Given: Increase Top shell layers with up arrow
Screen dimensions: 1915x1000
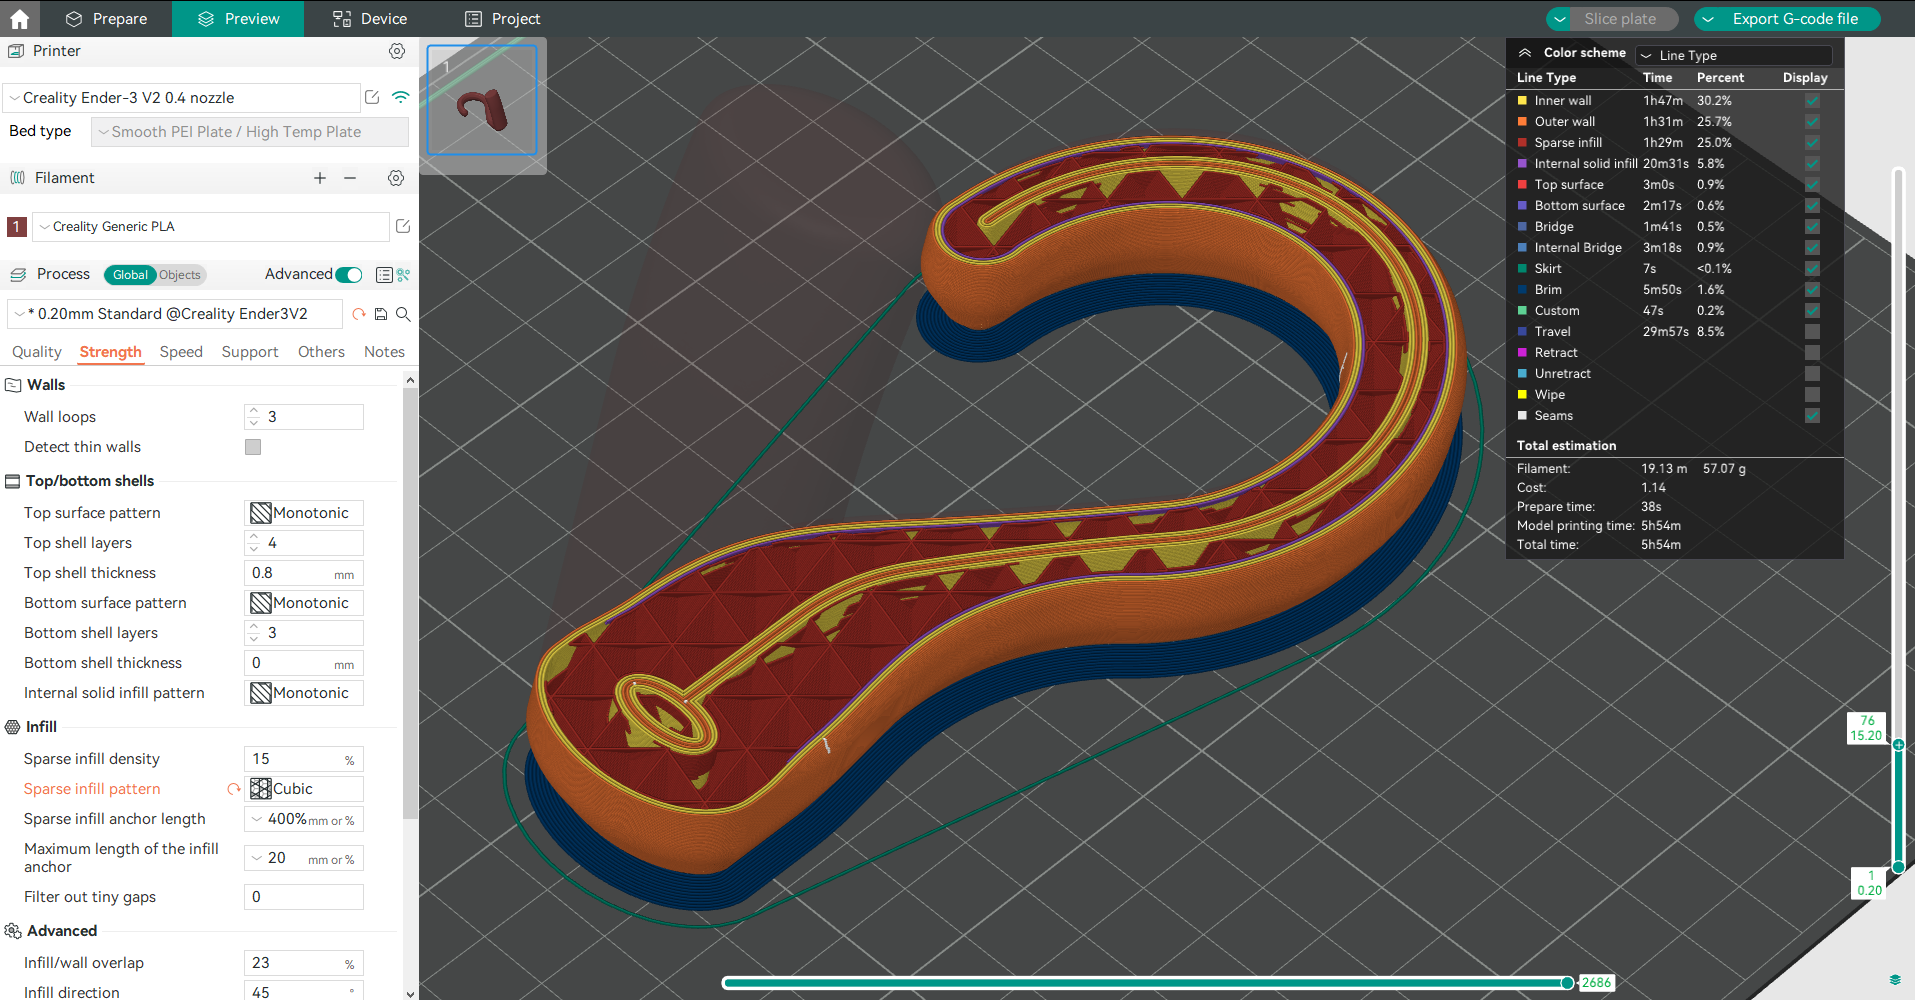Looking at the screenshot, I should tap(254, 537).
